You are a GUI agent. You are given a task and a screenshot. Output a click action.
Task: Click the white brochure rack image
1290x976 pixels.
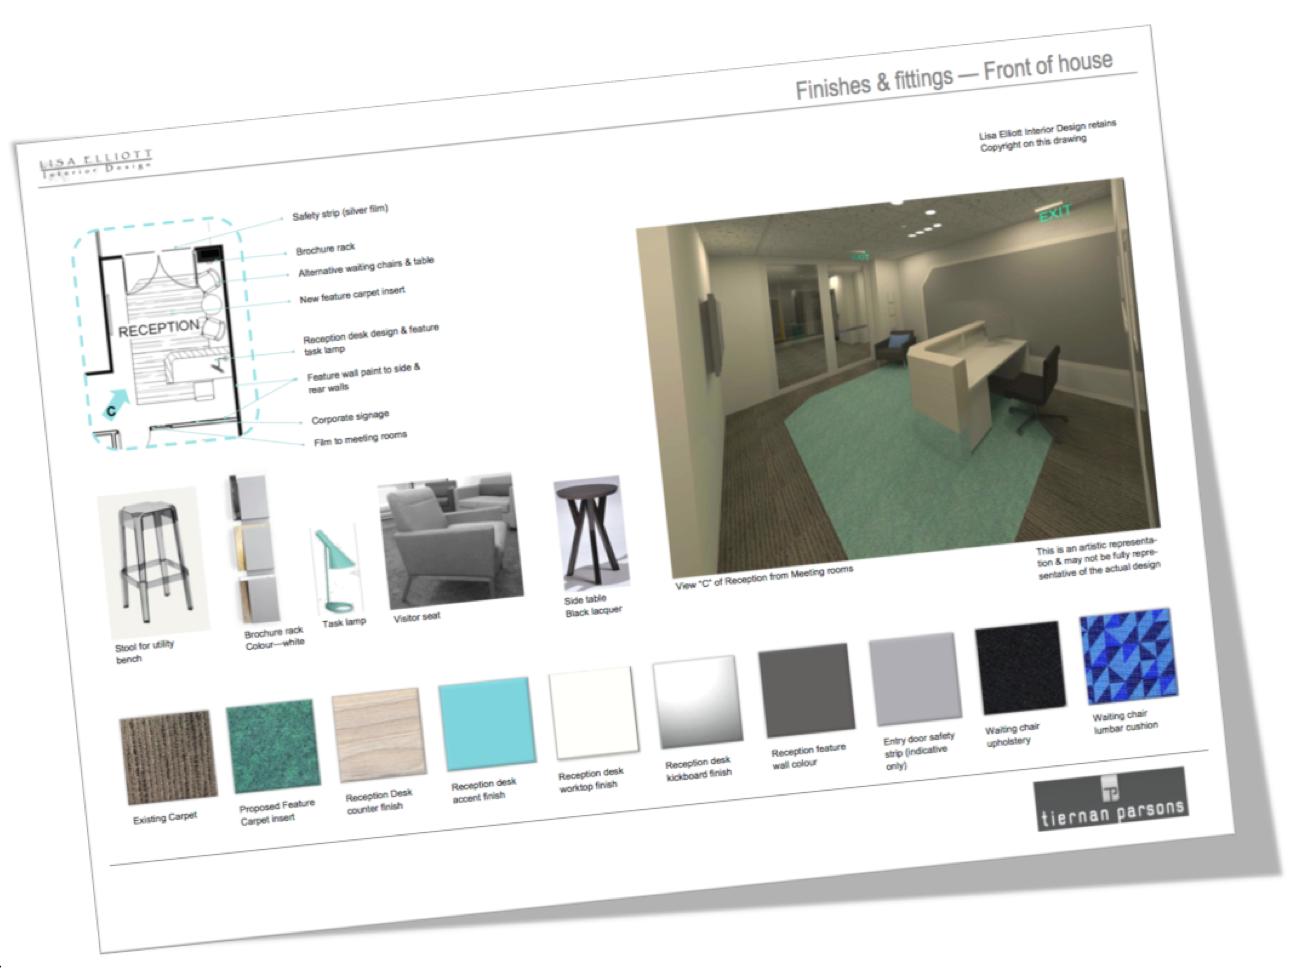point(255,548)
